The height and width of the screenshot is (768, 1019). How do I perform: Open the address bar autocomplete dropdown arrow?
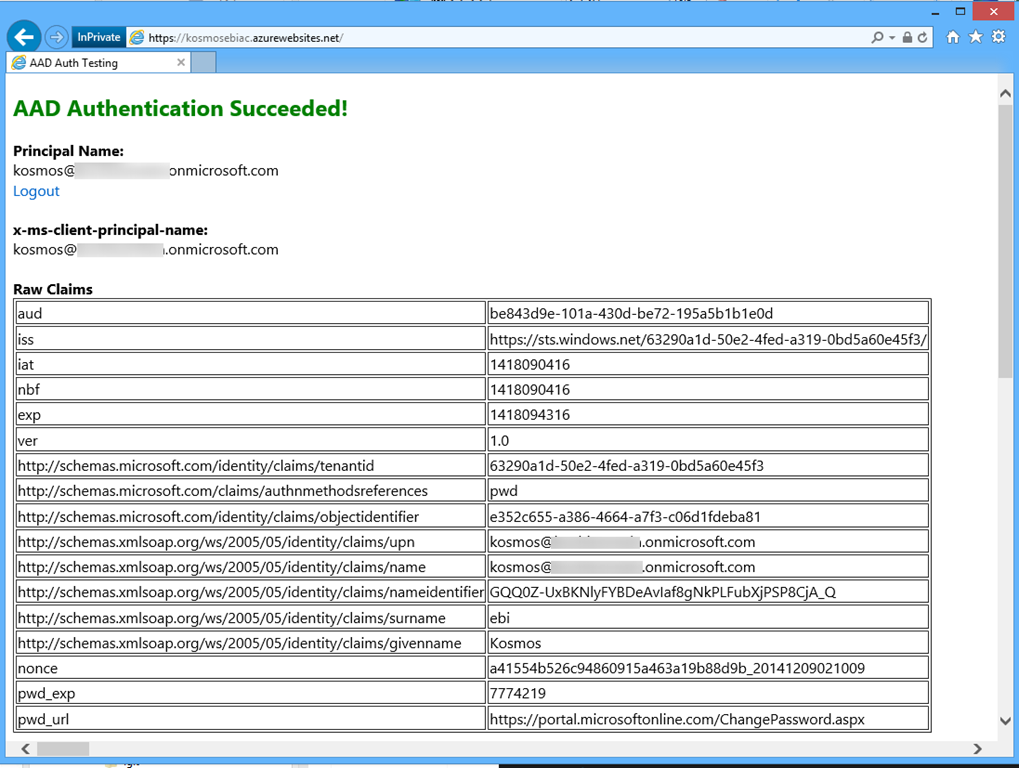891,38
